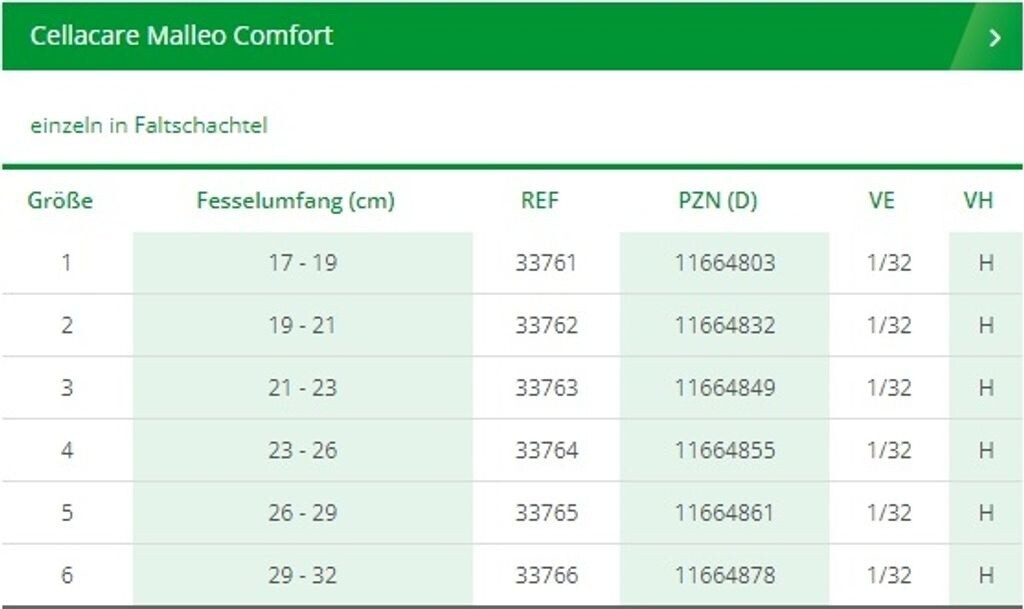1024x609 pixels.
Task: Select REF number 33764
Action: click(546, 450)
